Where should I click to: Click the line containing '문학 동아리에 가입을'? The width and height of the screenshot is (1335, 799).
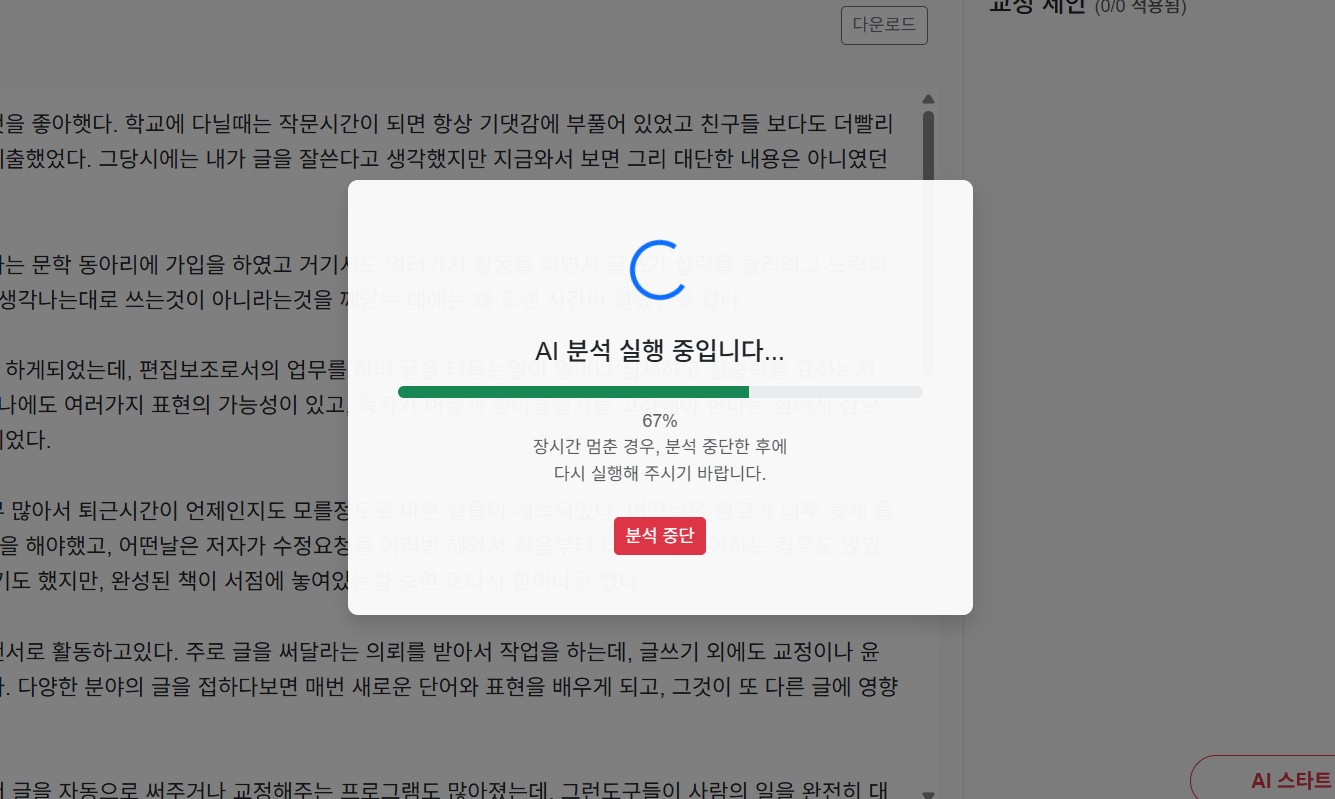pyautogui.click(x=445, y=265)
